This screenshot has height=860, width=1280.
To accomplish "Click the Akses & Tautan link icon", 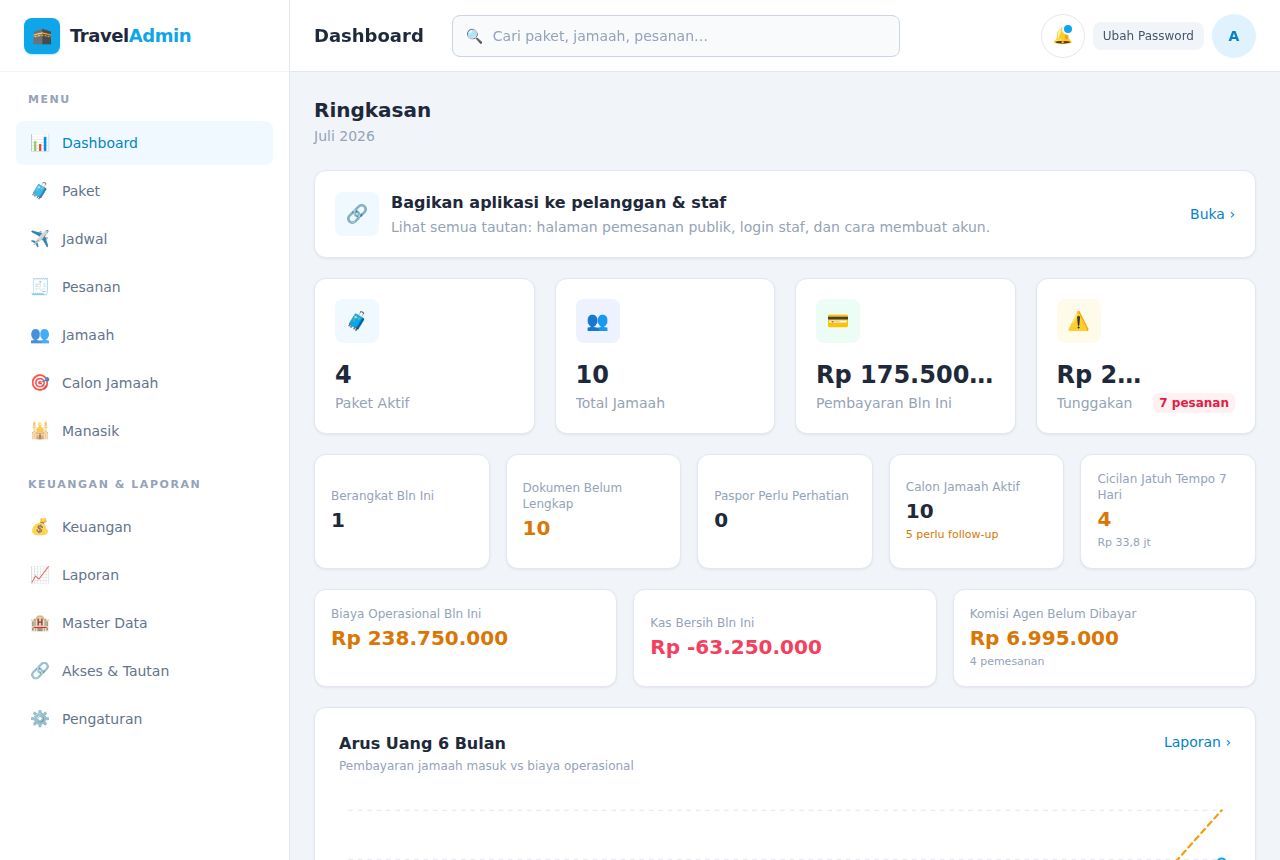I will point(40,671).
